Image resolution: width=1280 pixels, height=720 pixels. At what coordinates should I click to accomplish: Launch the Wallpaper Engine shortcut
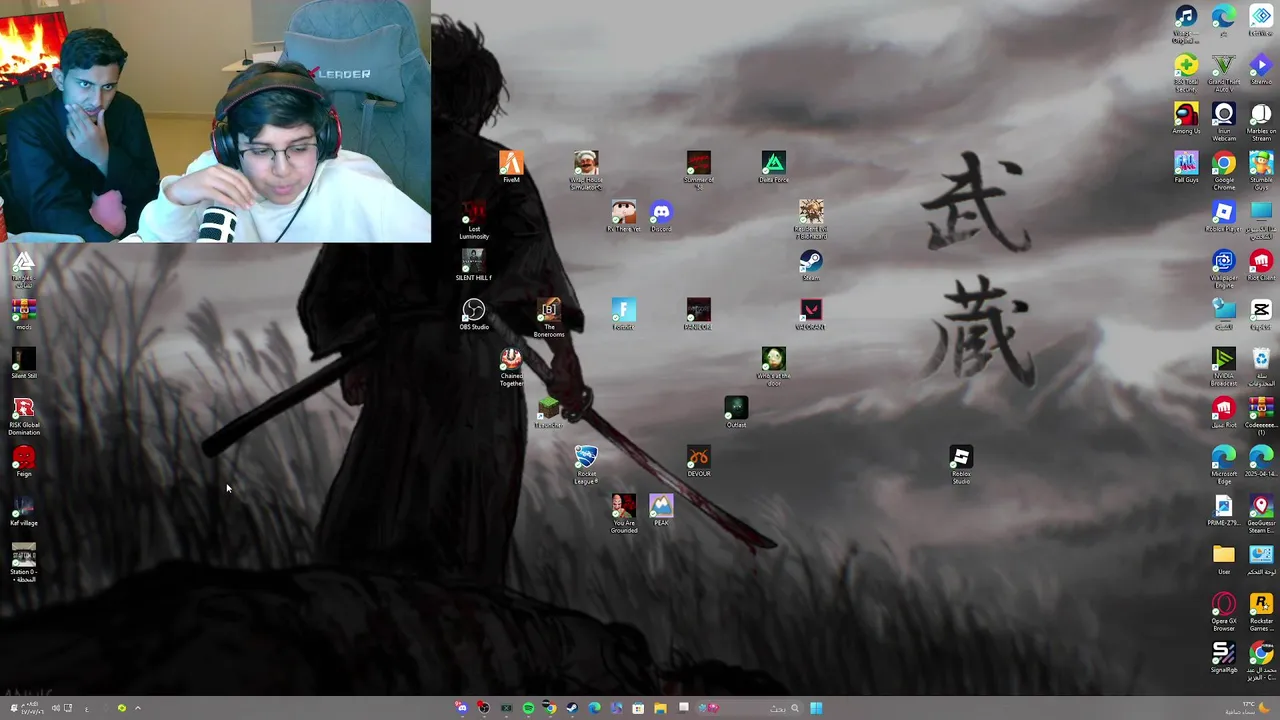1224,268
